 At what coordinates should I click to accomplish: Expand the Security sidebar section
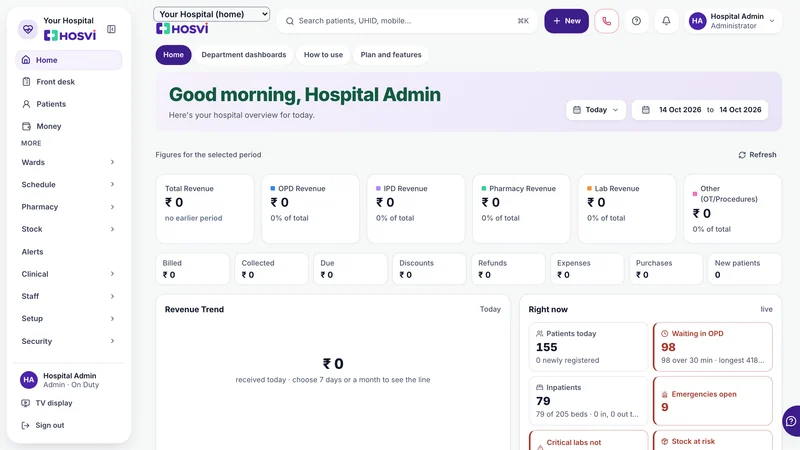tap(68, 341)
